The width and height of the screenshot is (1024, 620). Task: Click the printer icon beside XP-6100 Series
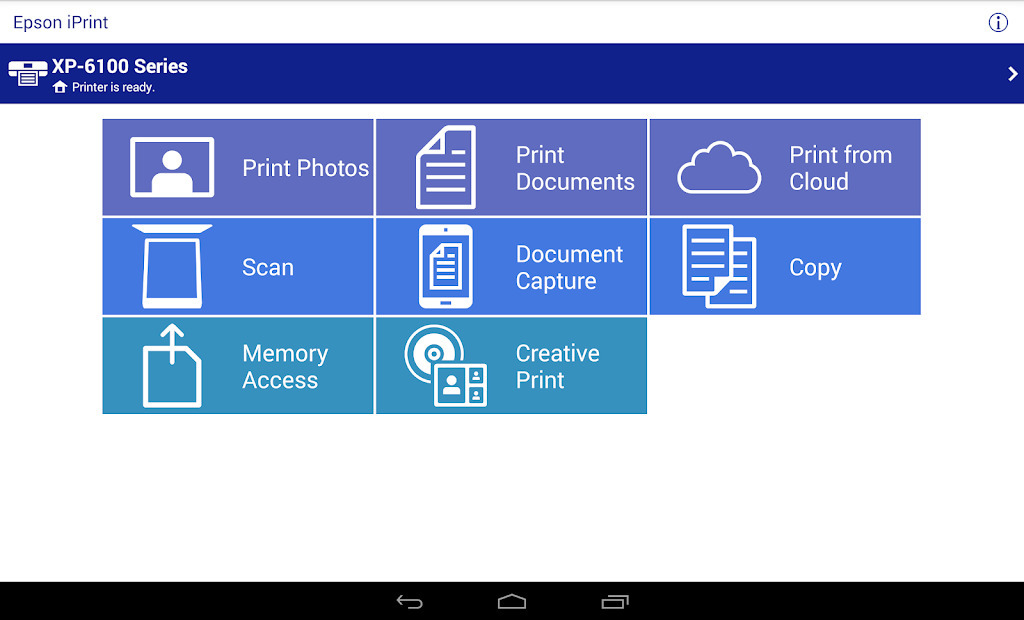27,73
